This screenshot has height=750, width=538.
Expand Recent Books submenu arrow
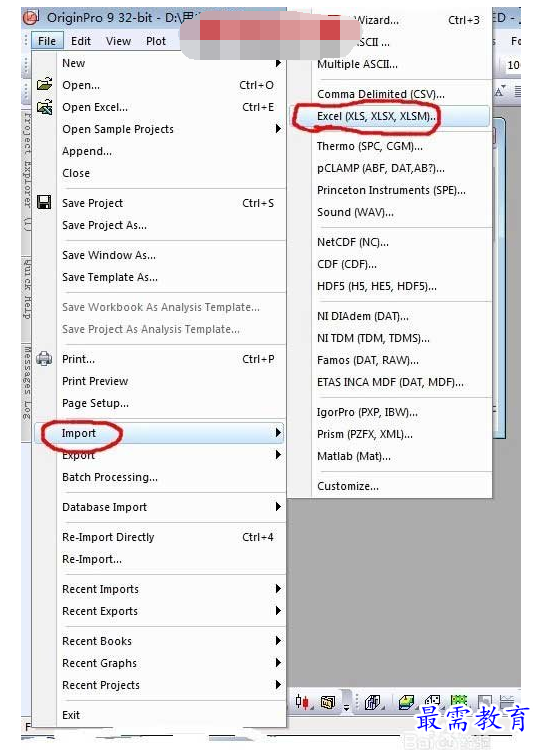click(x=278, y=641)
